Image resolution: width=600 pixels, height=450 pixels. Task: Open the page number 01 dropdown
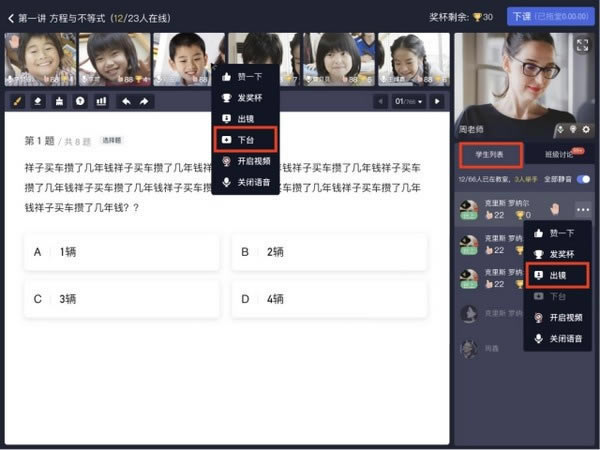(410, 101)
